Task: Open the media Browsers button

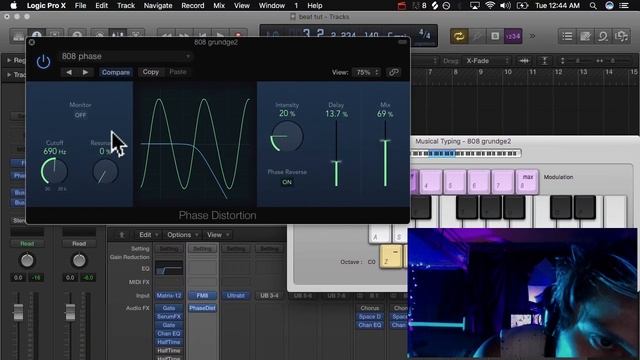Action: pyautogui.click(x=621, y=36)
